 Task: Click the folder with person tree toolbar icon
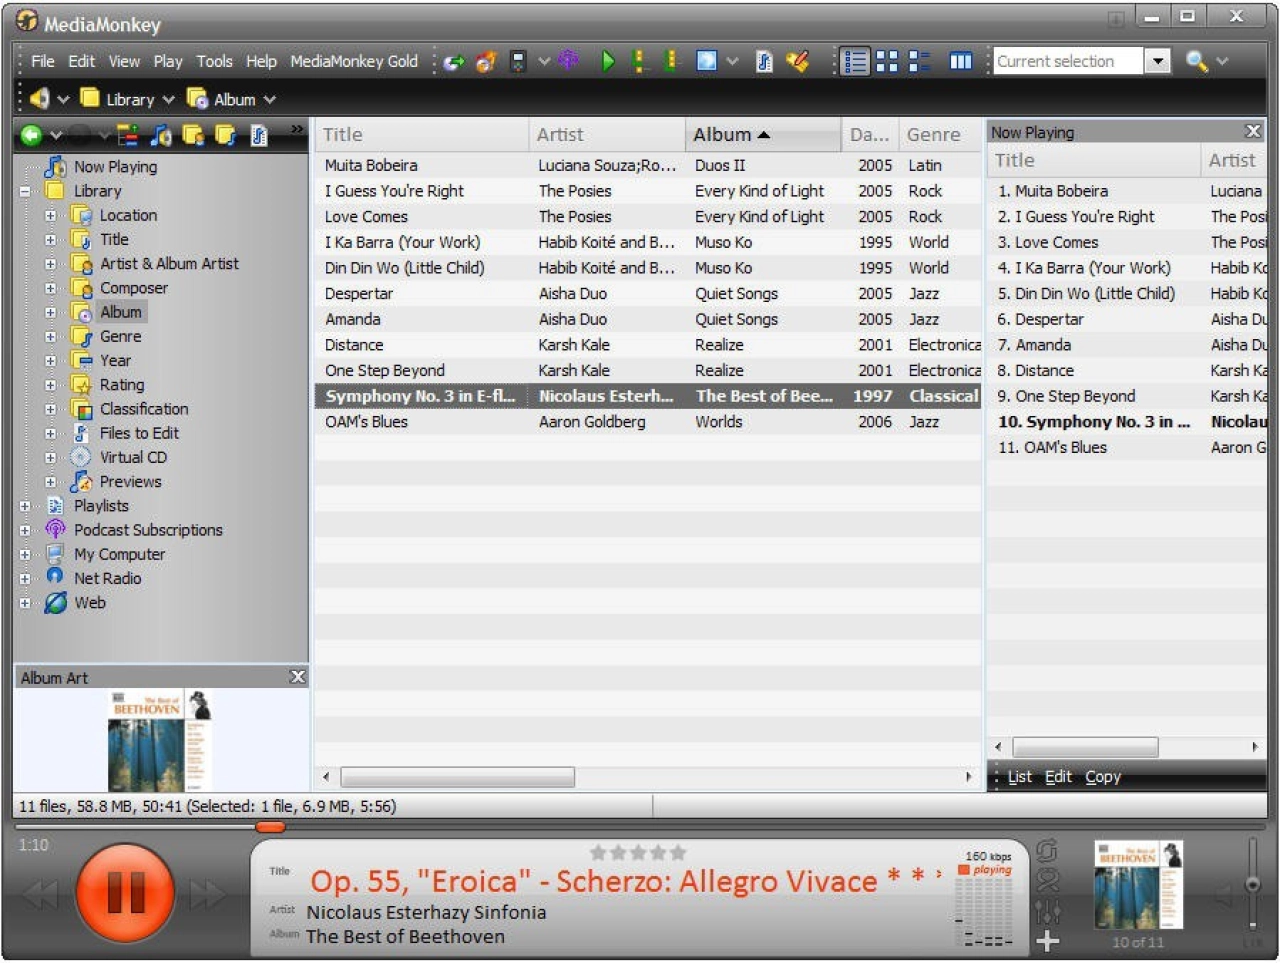[x=193, y=134]
